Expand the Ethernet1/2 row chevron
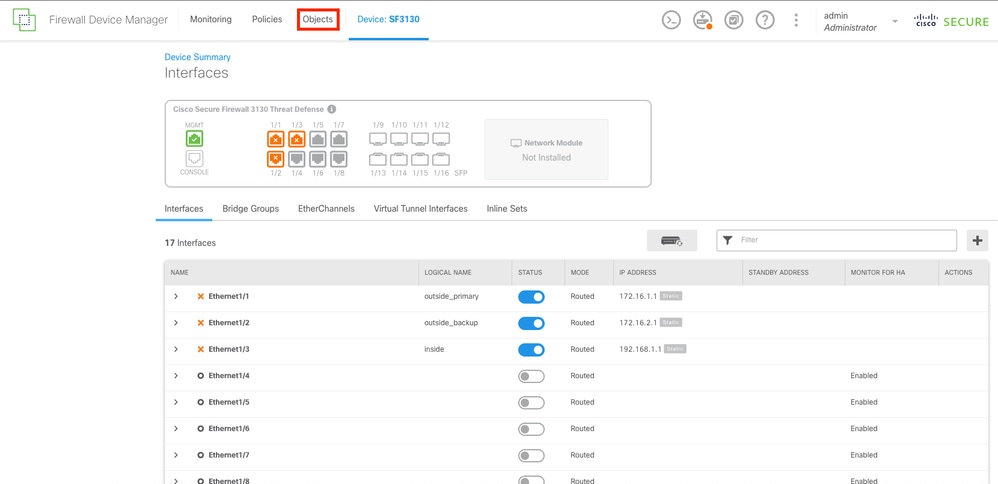The image size is (998, 484). point(176,323)
